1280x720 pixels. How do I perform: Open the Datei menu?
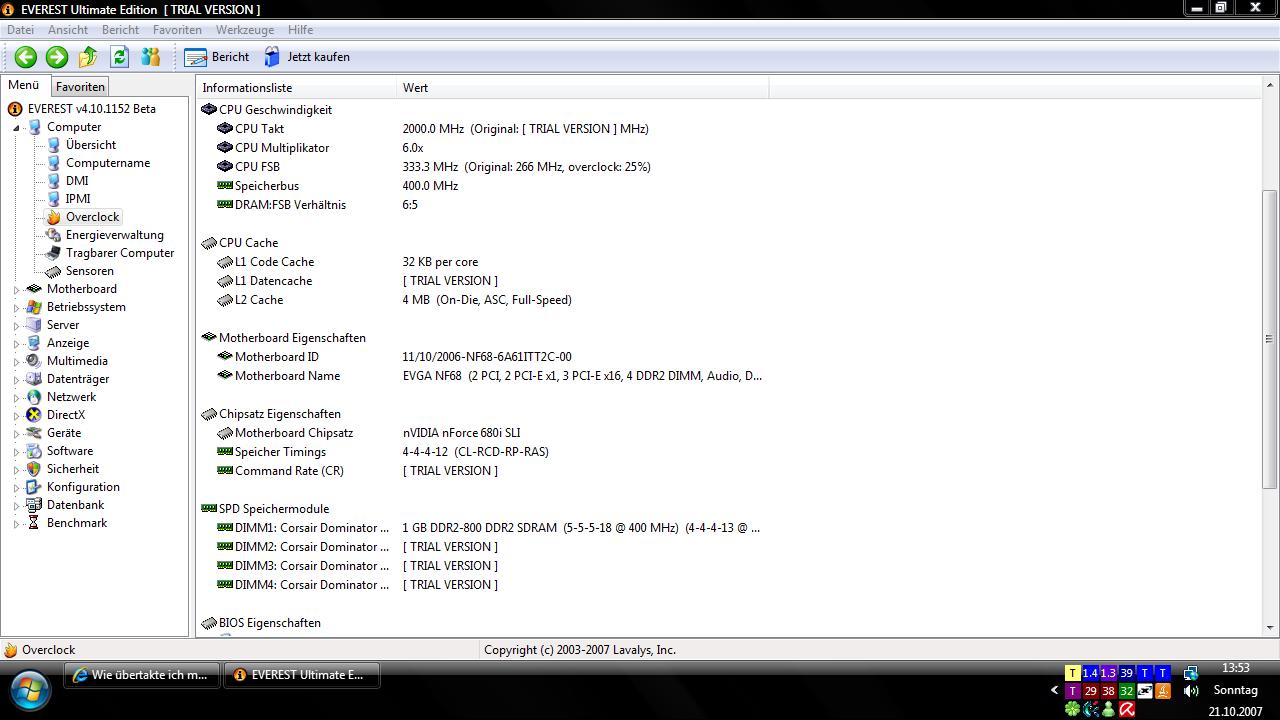[20, 30]
